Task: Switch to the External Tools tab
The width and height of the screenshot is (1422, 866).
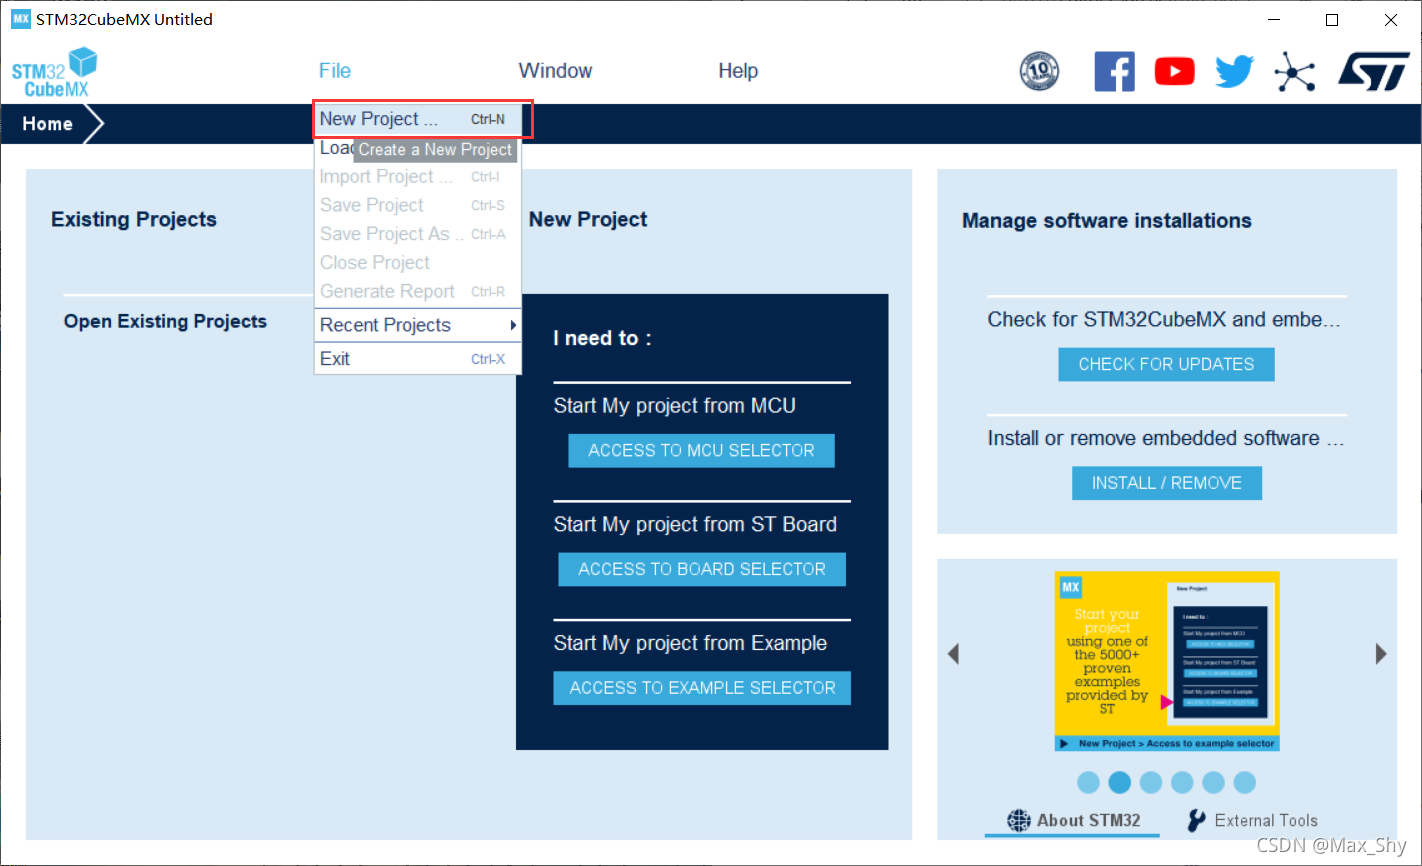Action: click(1252, 820)
